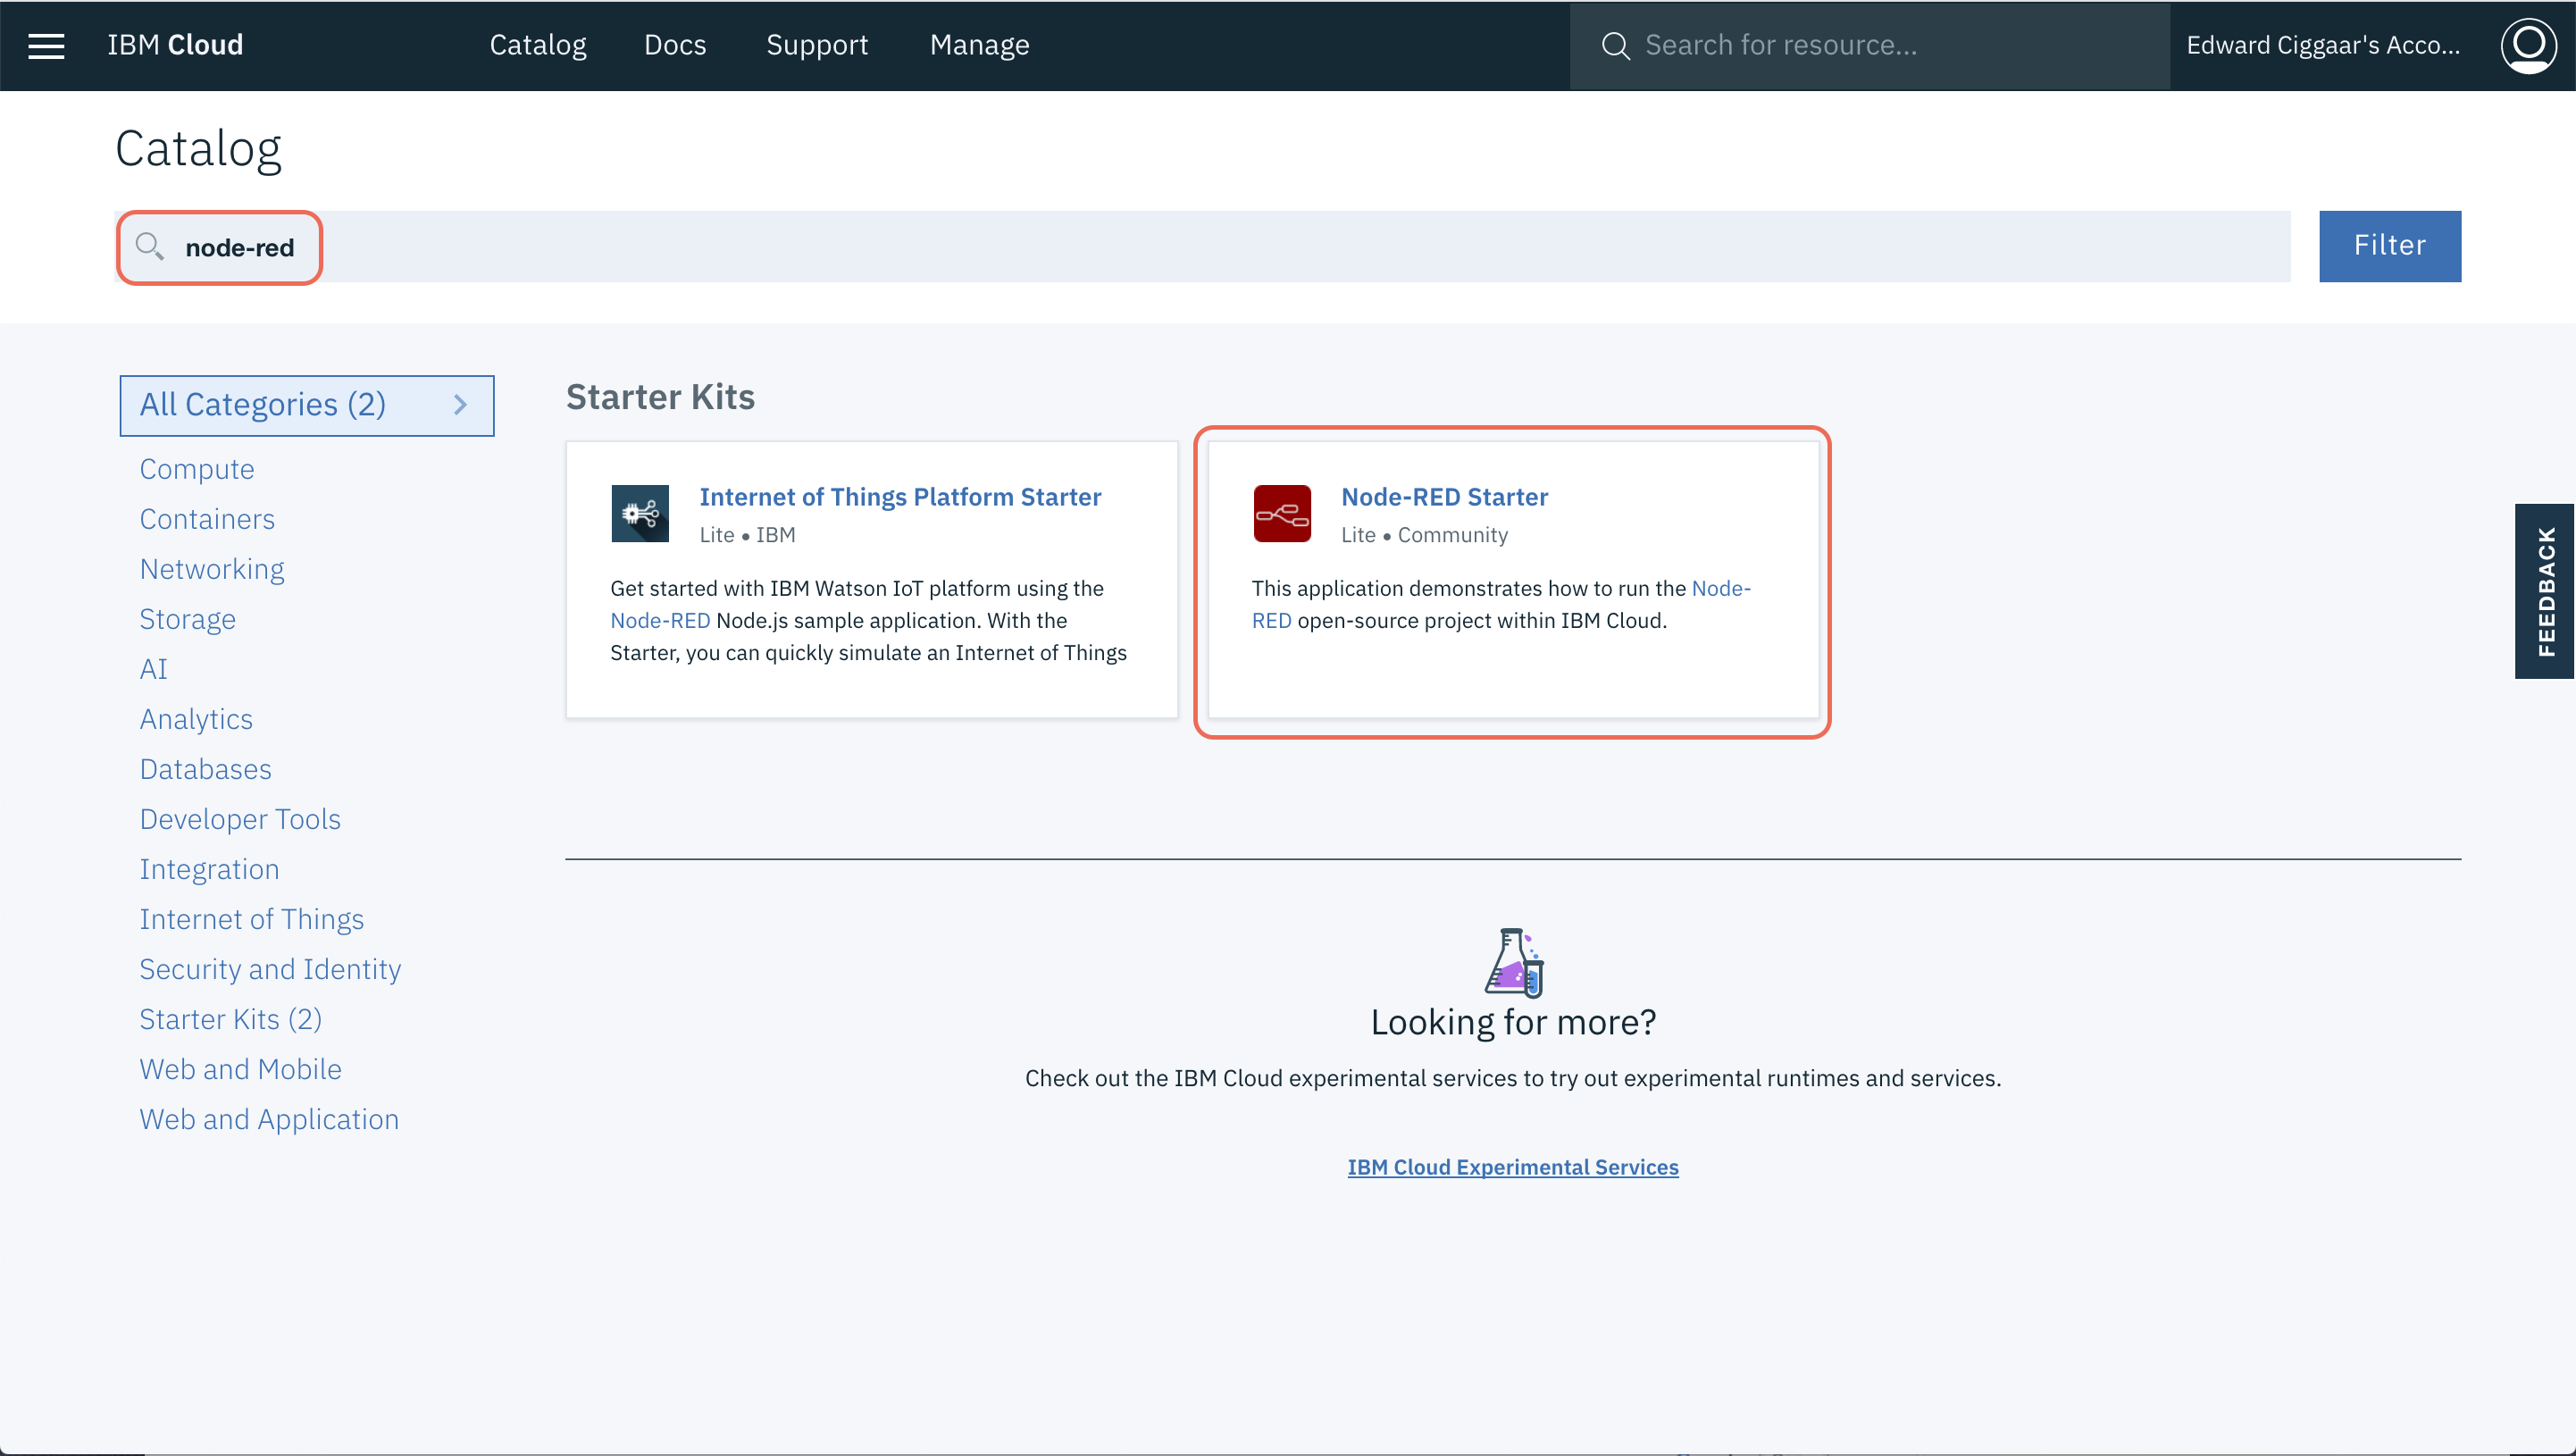The width and height of the screenshot is (2576, 1456).
Task: Open the Docs header link
Action: point(675,45)
